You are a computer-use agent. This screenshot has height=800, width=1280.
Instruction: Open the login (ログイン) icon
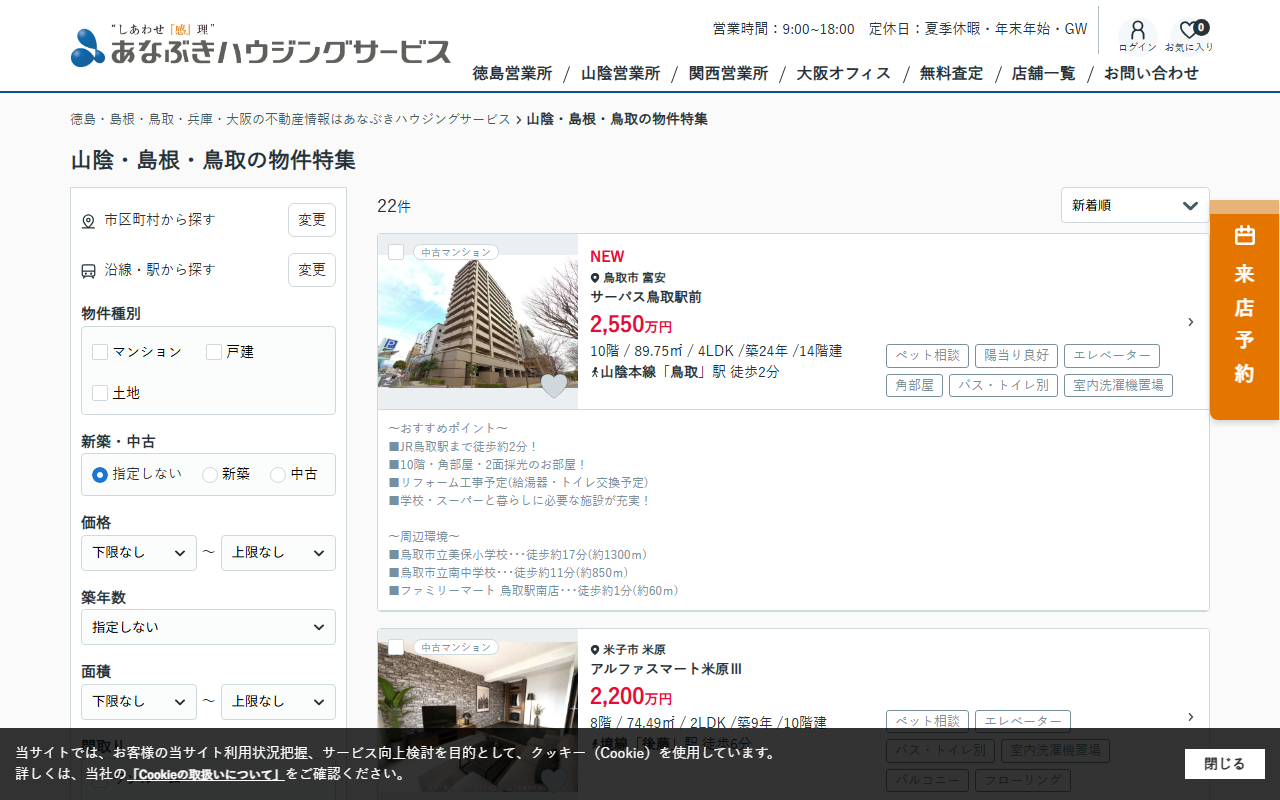(1137, 35)
